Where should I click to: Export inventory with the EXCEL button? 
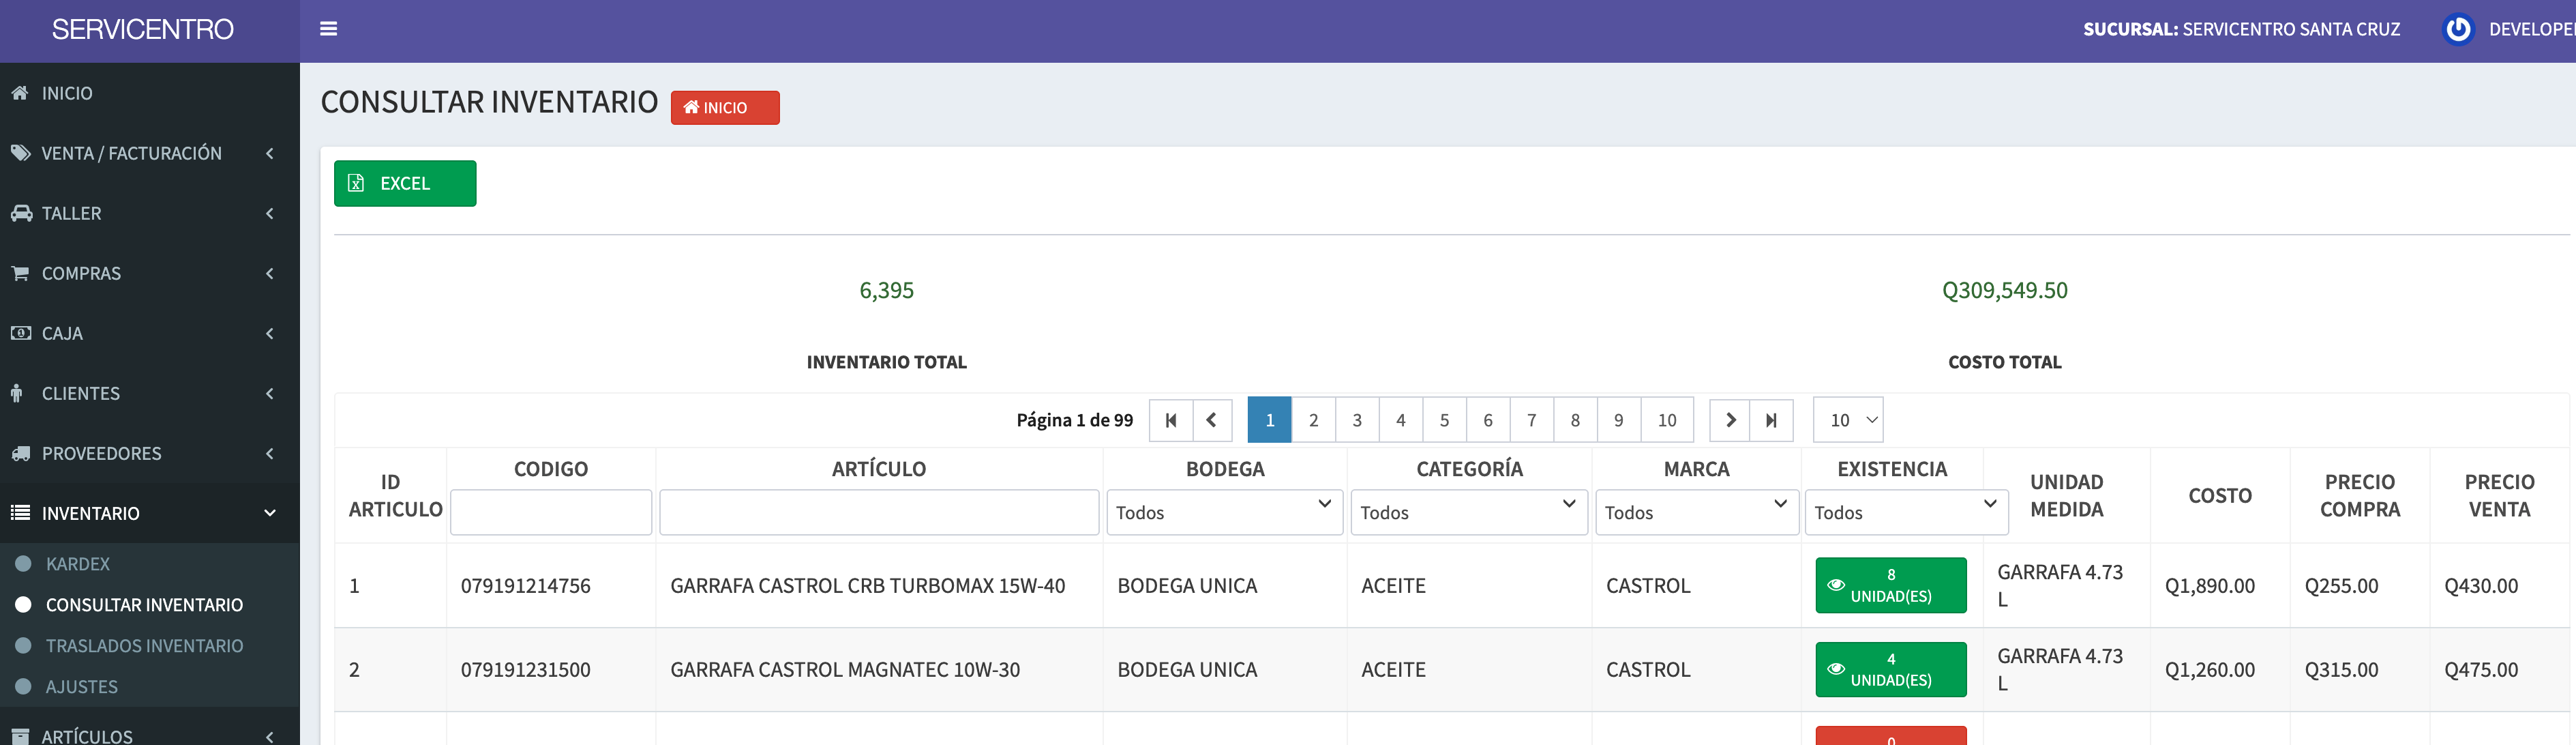coord(404,183)
